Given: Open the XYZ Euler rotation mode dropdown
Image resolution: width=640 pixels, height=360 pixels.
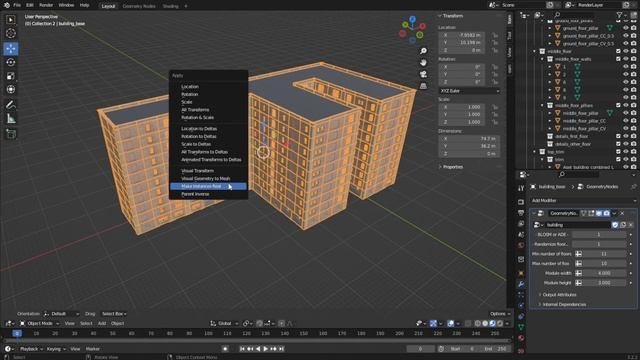Looking at the screenshot, I should click(469, 91).
